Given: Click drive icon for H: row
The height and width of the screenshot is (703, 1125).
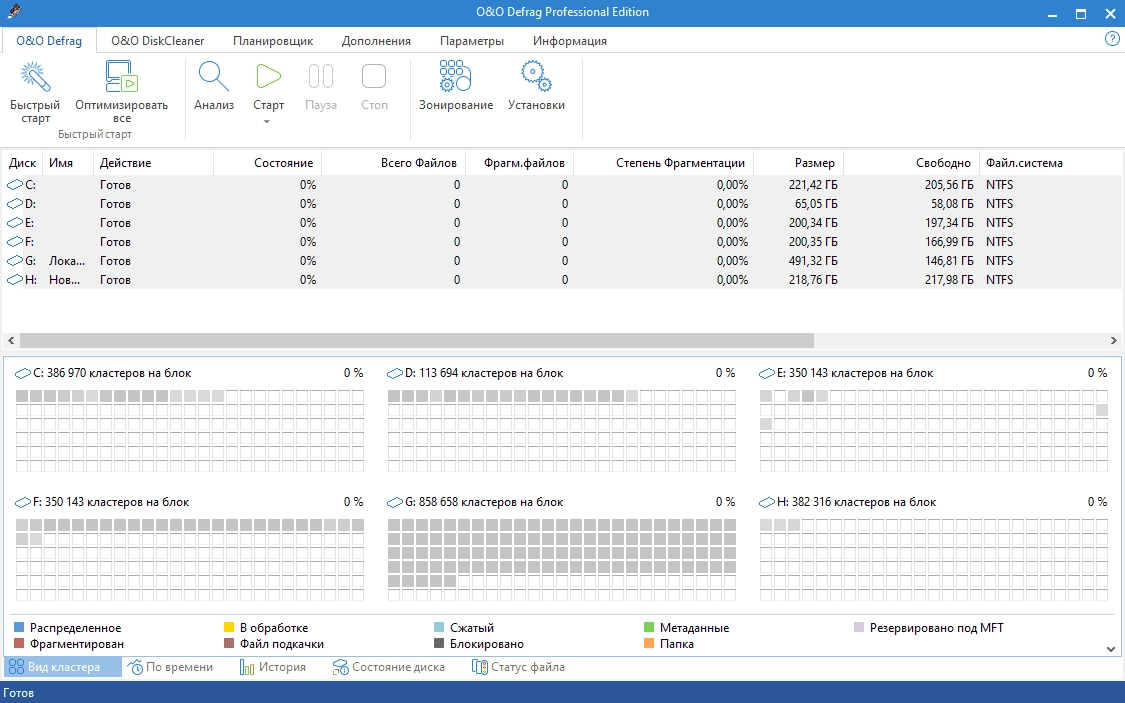Looking at the screenshot, I should tap(15, 280).
